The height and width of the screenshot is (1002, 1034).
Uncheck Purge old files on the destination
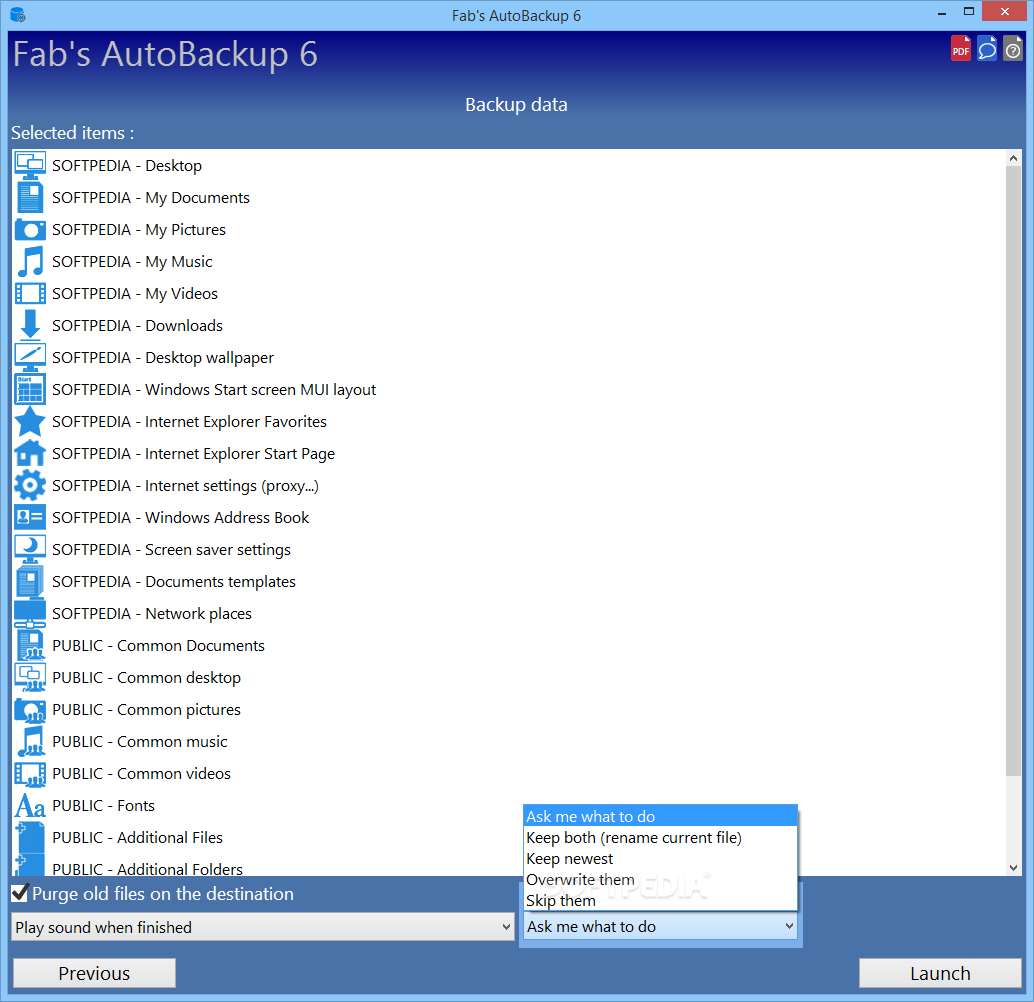tap(20, 893)
